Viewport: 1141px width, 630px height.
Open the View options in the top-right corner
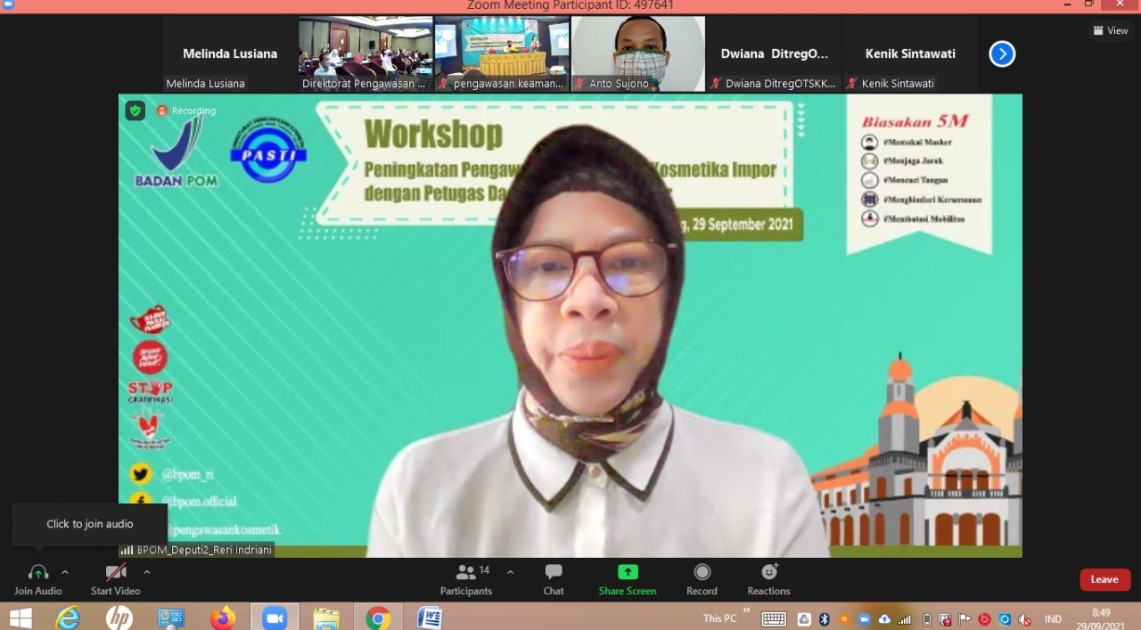coord(1110,30)
